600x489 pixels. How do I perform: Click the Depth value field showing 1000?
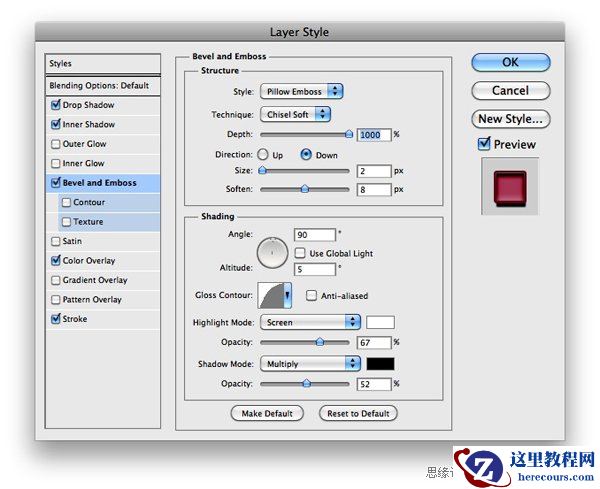pos(374,135)
